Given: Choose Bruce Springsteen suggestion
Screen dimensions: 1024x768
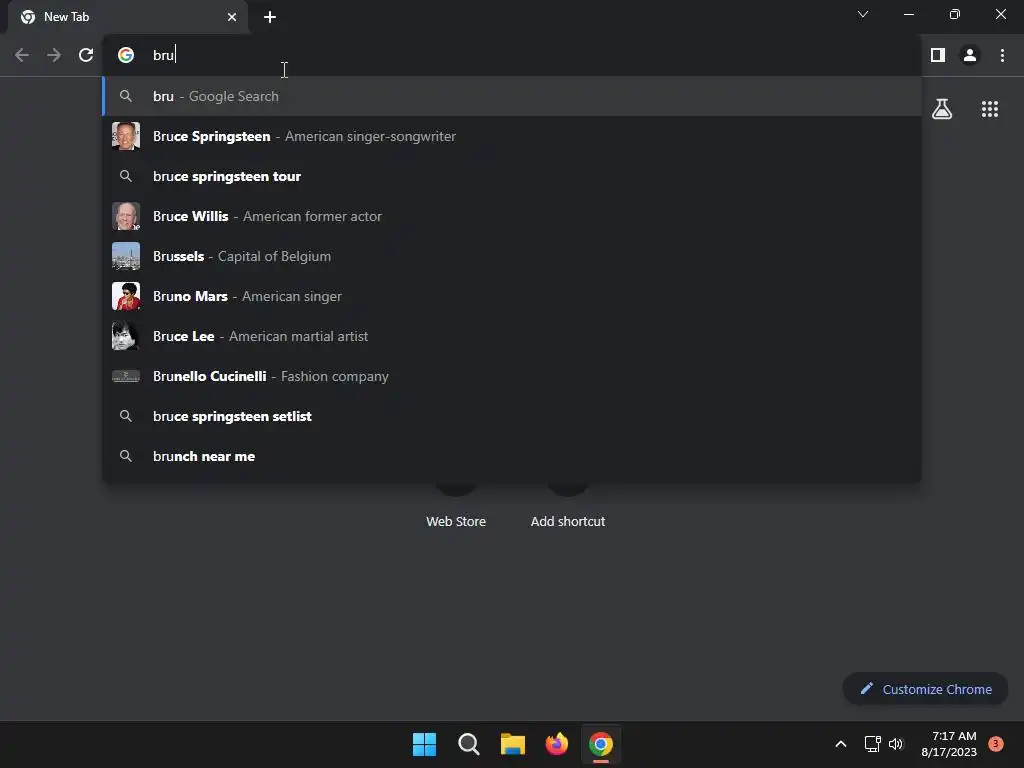Looking at the screenshot, I should [x=512, y=136].
